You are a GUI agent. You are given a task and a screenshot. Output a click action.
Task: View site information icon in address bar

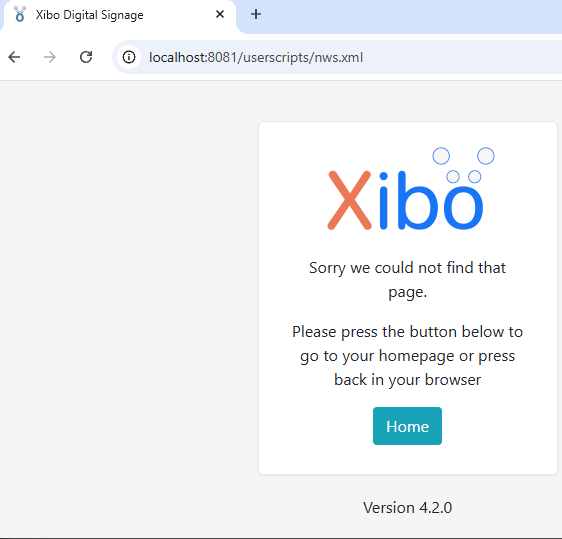(x=129, y=57)
